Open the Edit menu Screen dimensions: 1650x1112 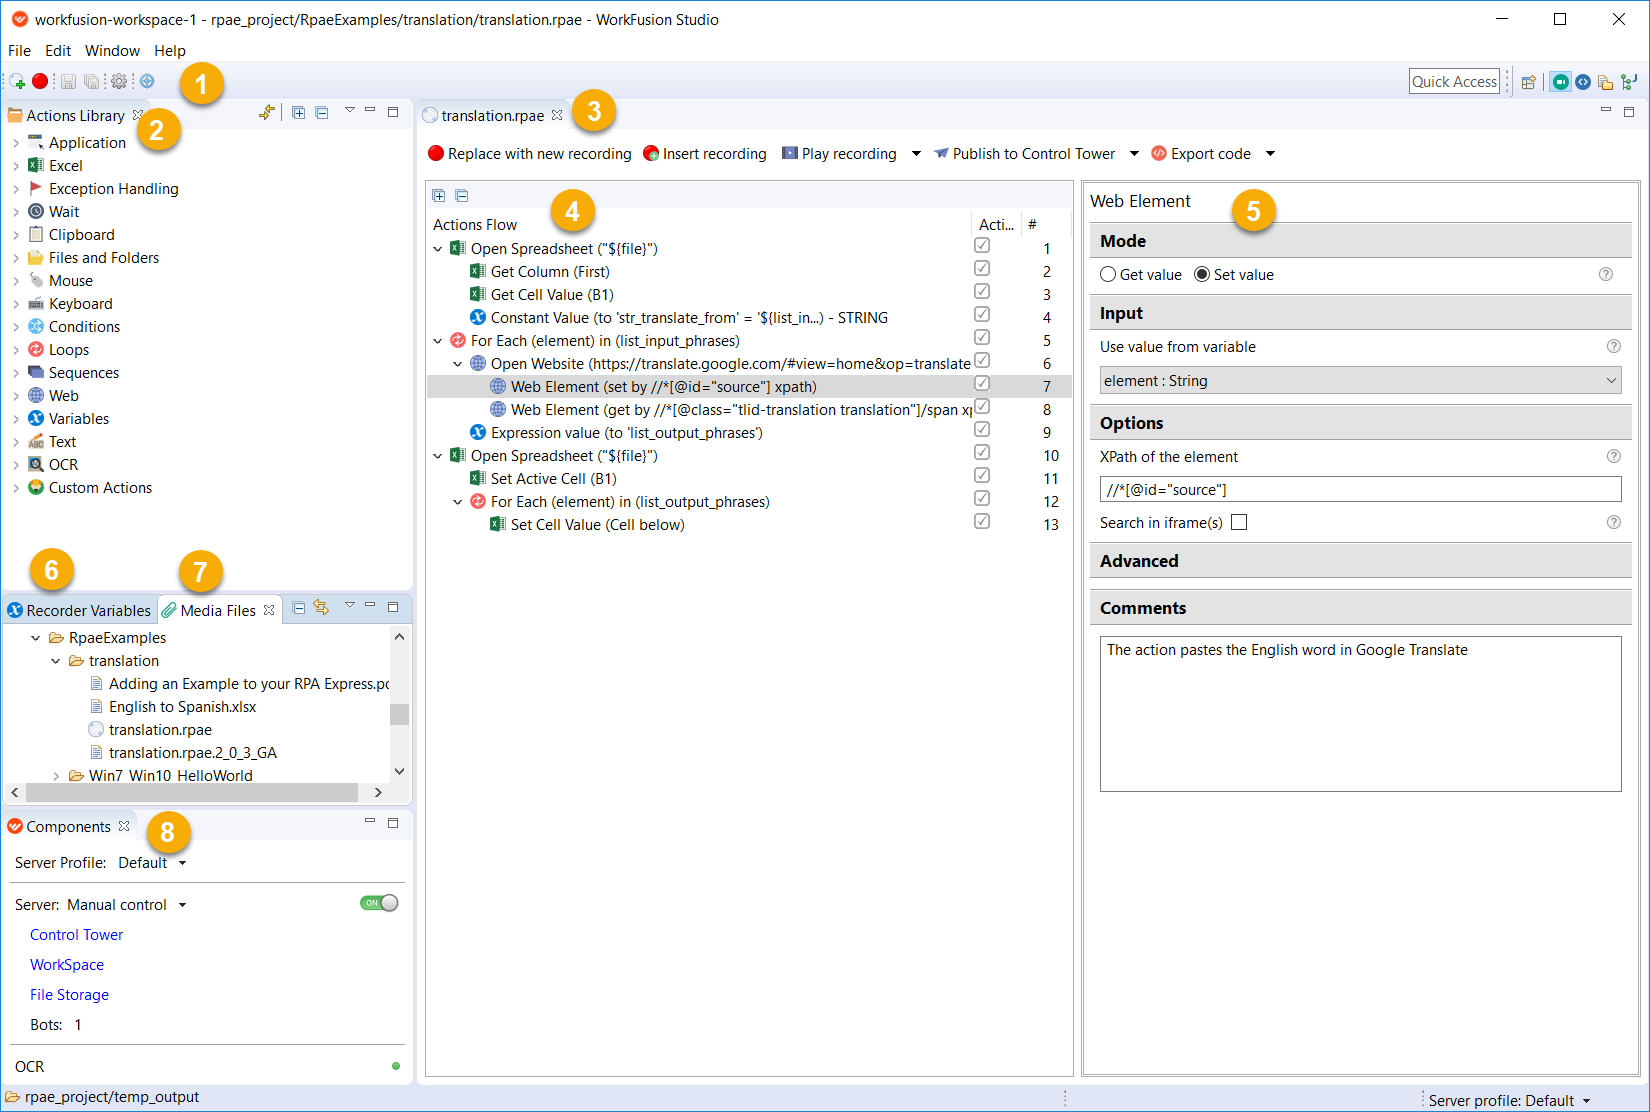pos(58,50)
